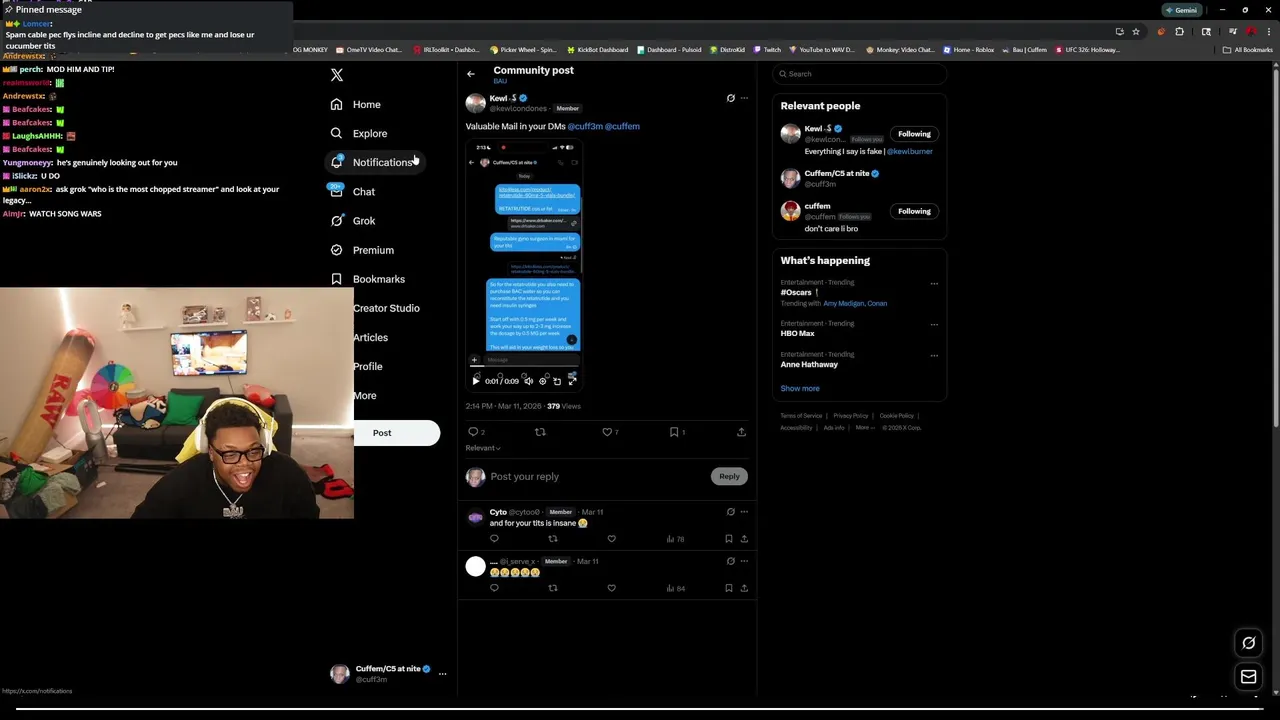The image size is (1280, 720).
Task: Open Anne Hathaway trending topic
Action: [809, 365]
